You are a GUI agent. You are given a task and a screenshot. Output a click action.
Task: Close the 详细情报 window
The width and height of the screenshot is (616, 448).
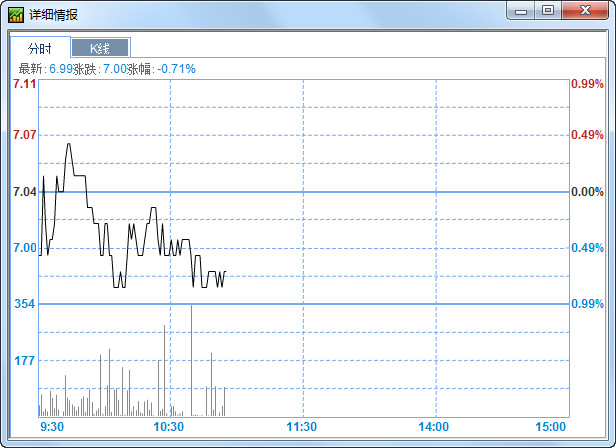585,11
